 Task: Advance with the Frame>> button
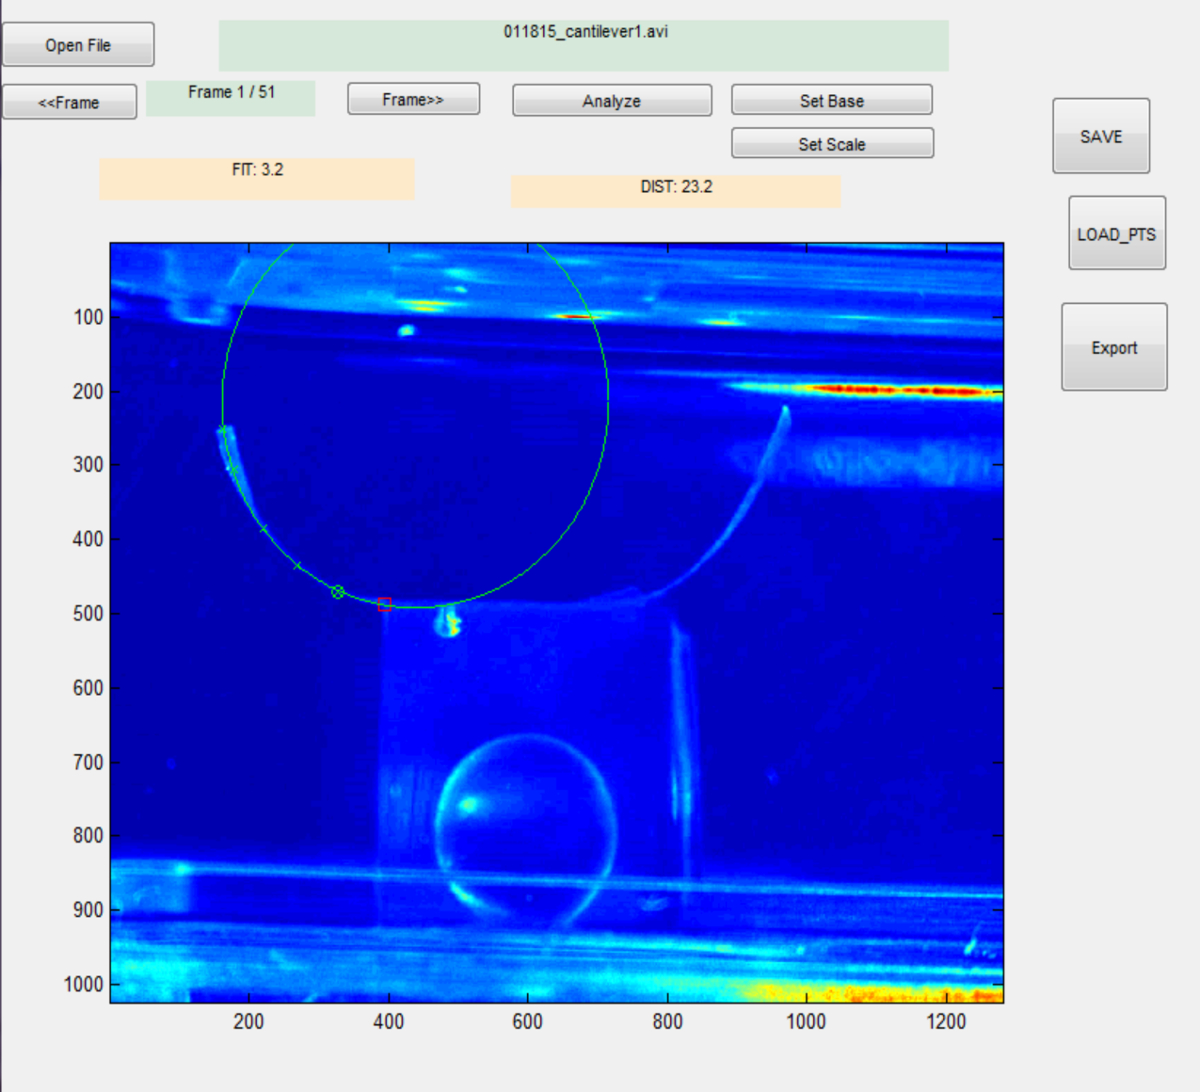pyautogui.click(x=413, y=99)
